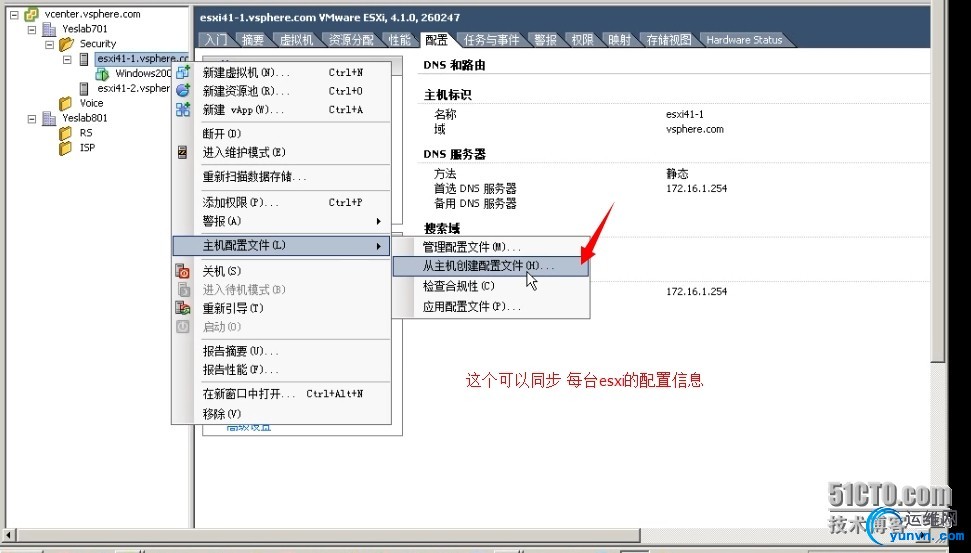Select Windows200 VM in tree
Image resolution: width=971 pixels, height=553 pixels.
click(x=144, y=74)
